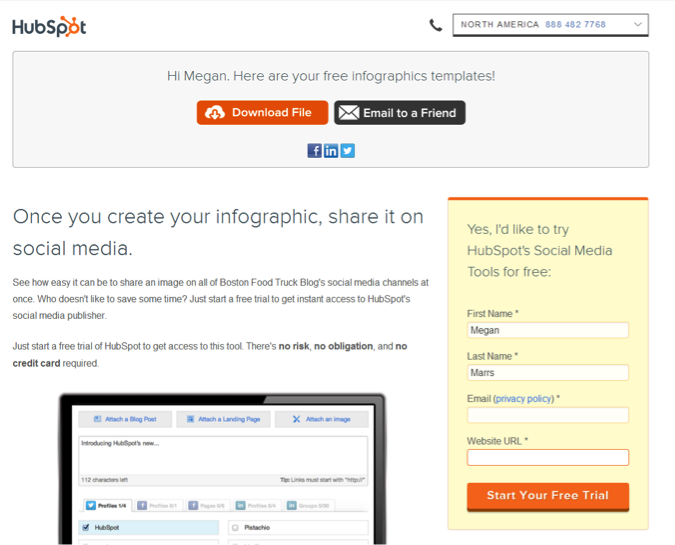This screenshot has width=675, height=545.
Task: Share on Twitter icon
Action: [x=347, y=151]
